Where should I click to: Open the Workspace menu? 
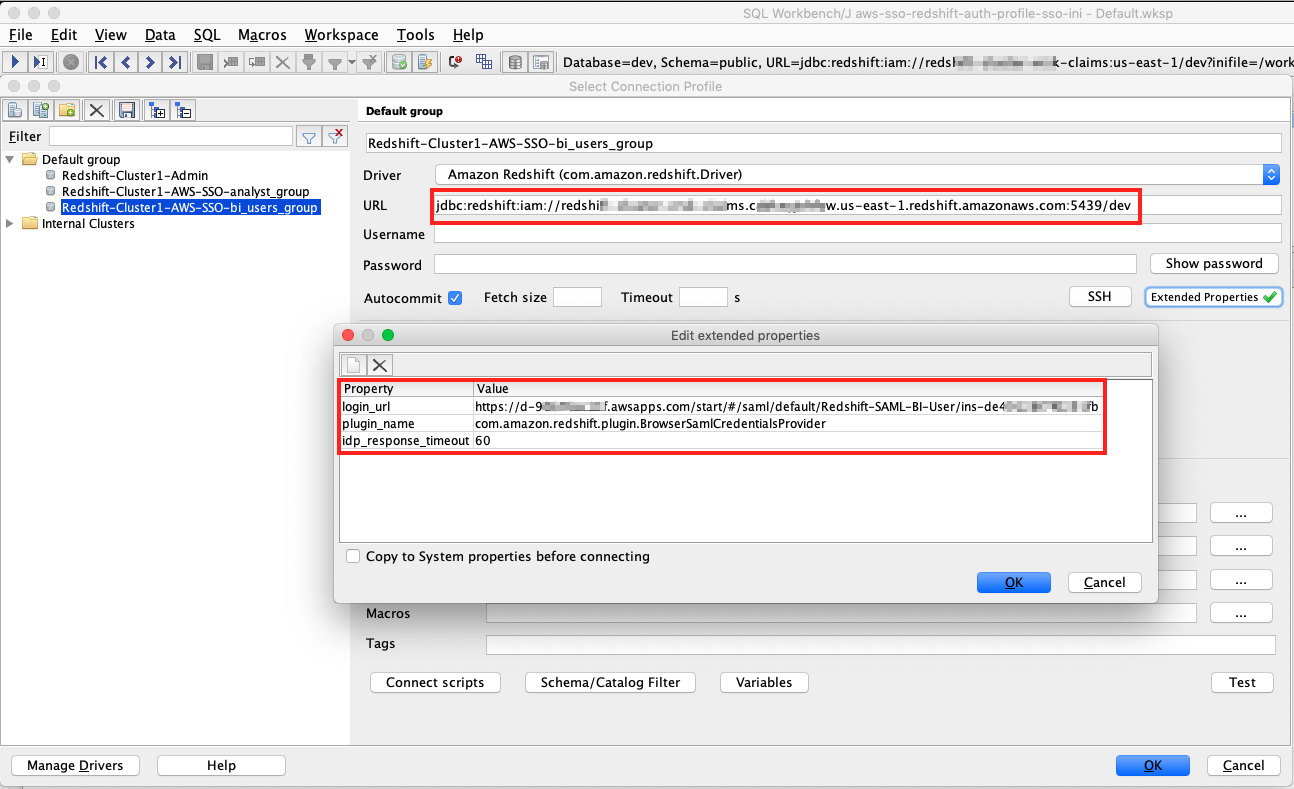[x=342, y=35]
